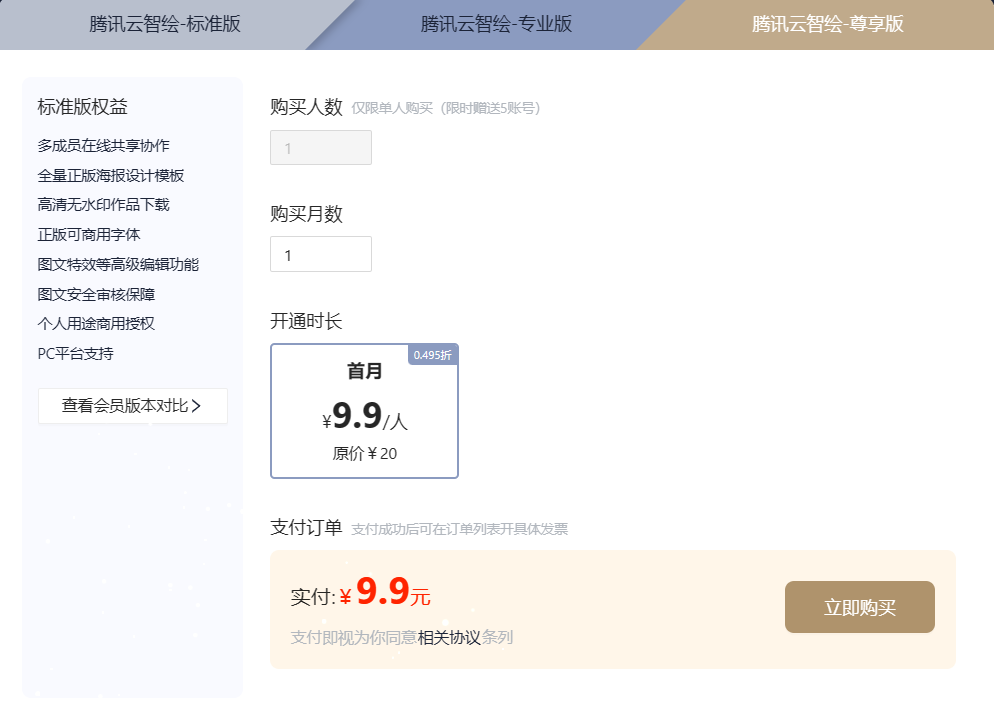
Task: Open the 相关协议 link
Action: tap(449, 638)
